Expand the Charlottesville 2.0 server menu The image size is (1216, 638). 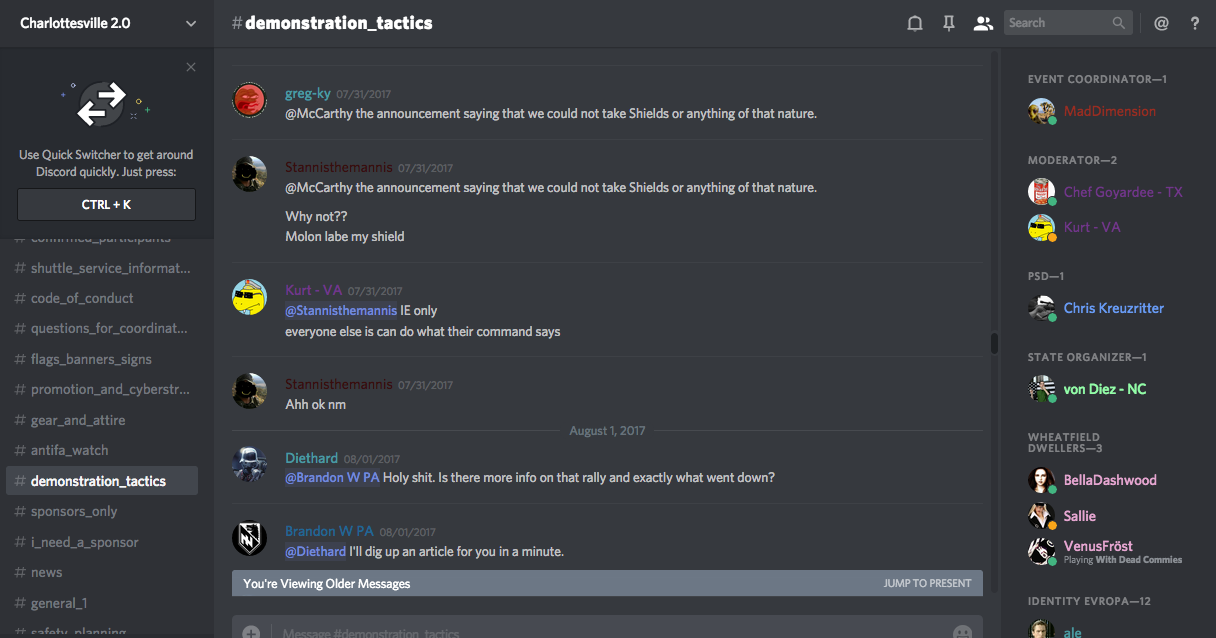191,23
